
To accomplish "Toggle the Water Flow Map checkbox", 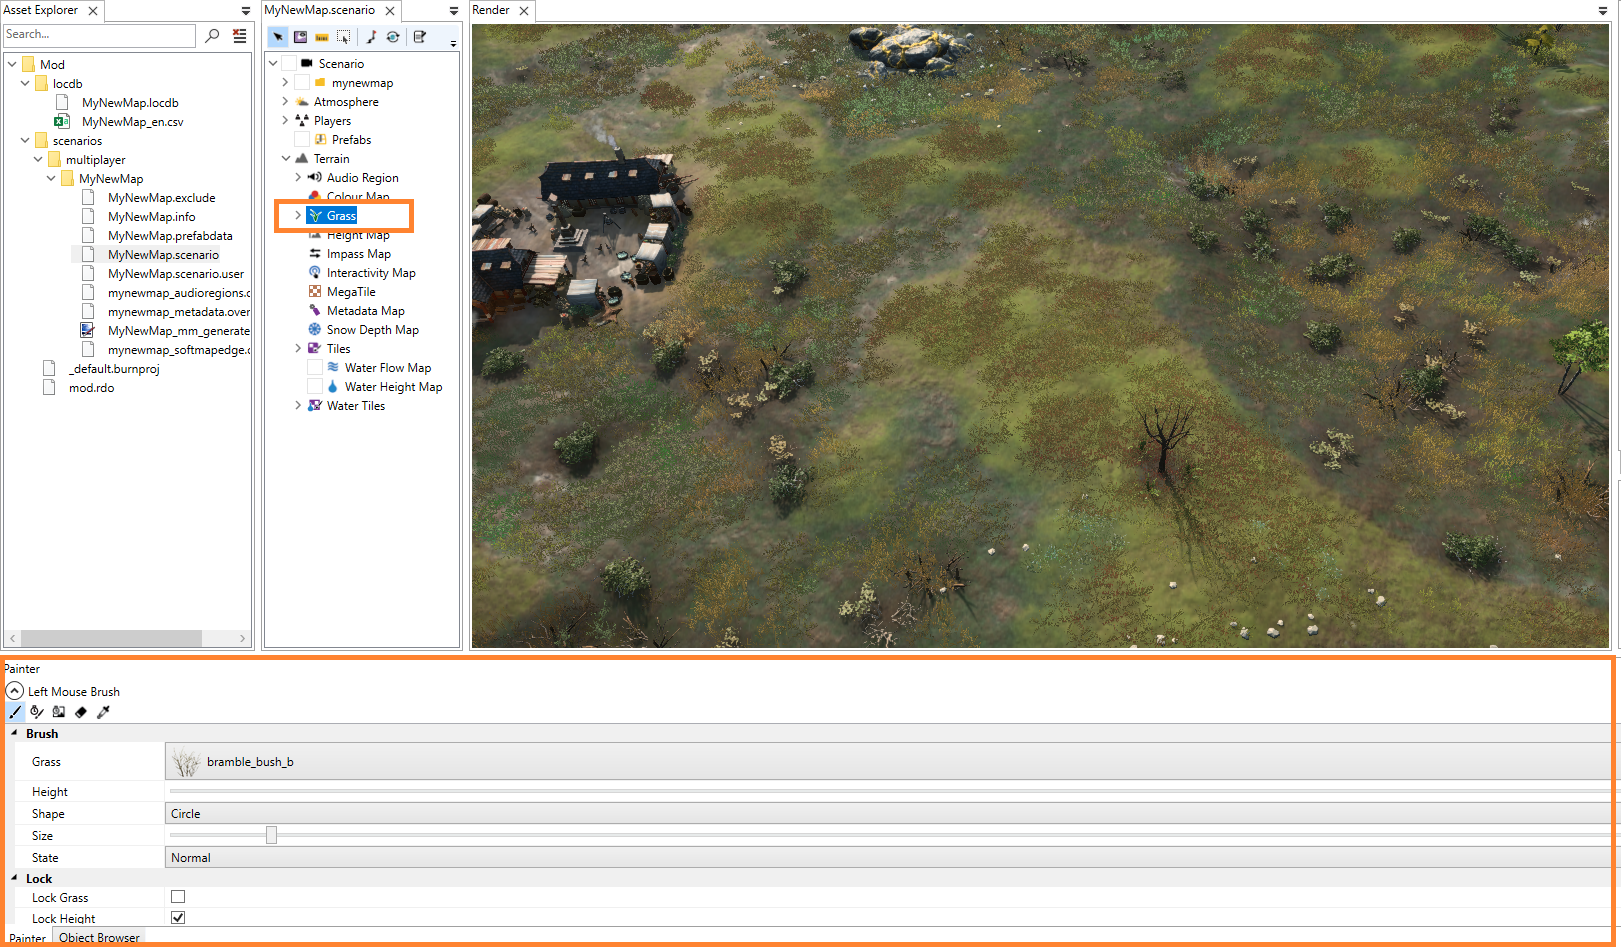I will click(314, 367).
